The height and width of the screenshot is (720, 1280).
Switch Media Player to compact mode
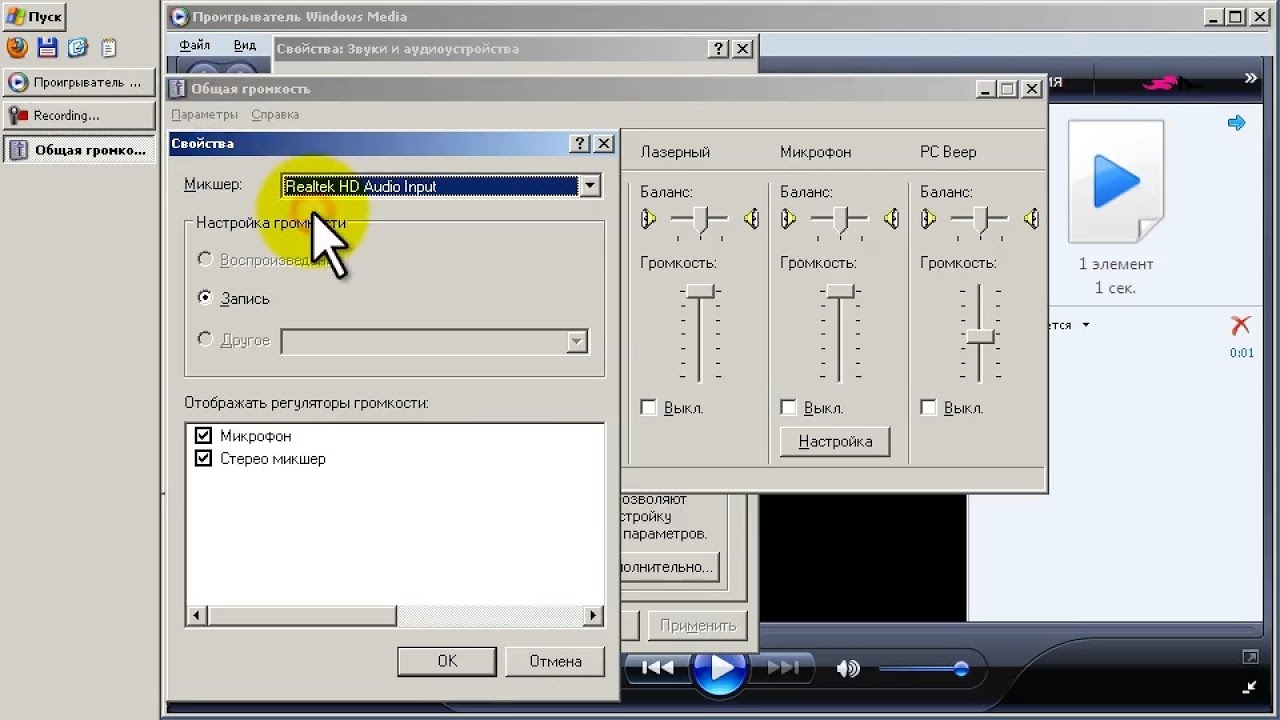(1250, 686)
